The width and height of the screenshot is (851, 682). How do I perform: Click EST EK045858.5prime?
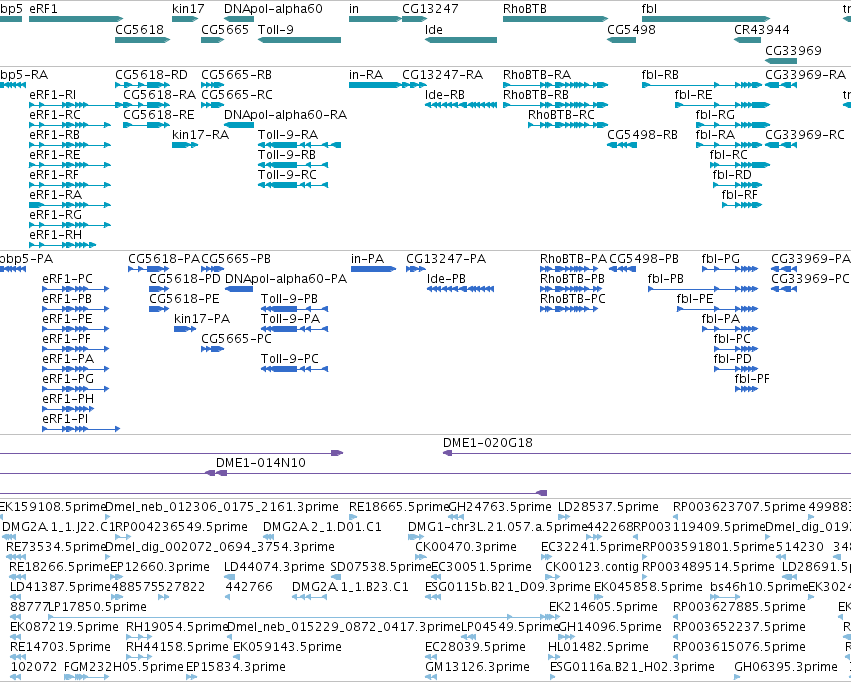648,587
